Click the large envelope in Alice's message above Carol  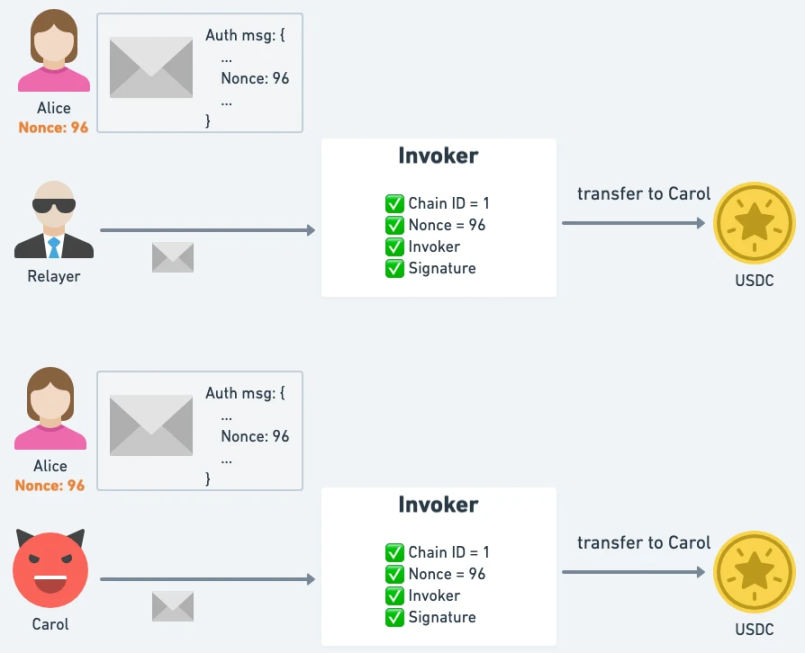click(151, 426)
